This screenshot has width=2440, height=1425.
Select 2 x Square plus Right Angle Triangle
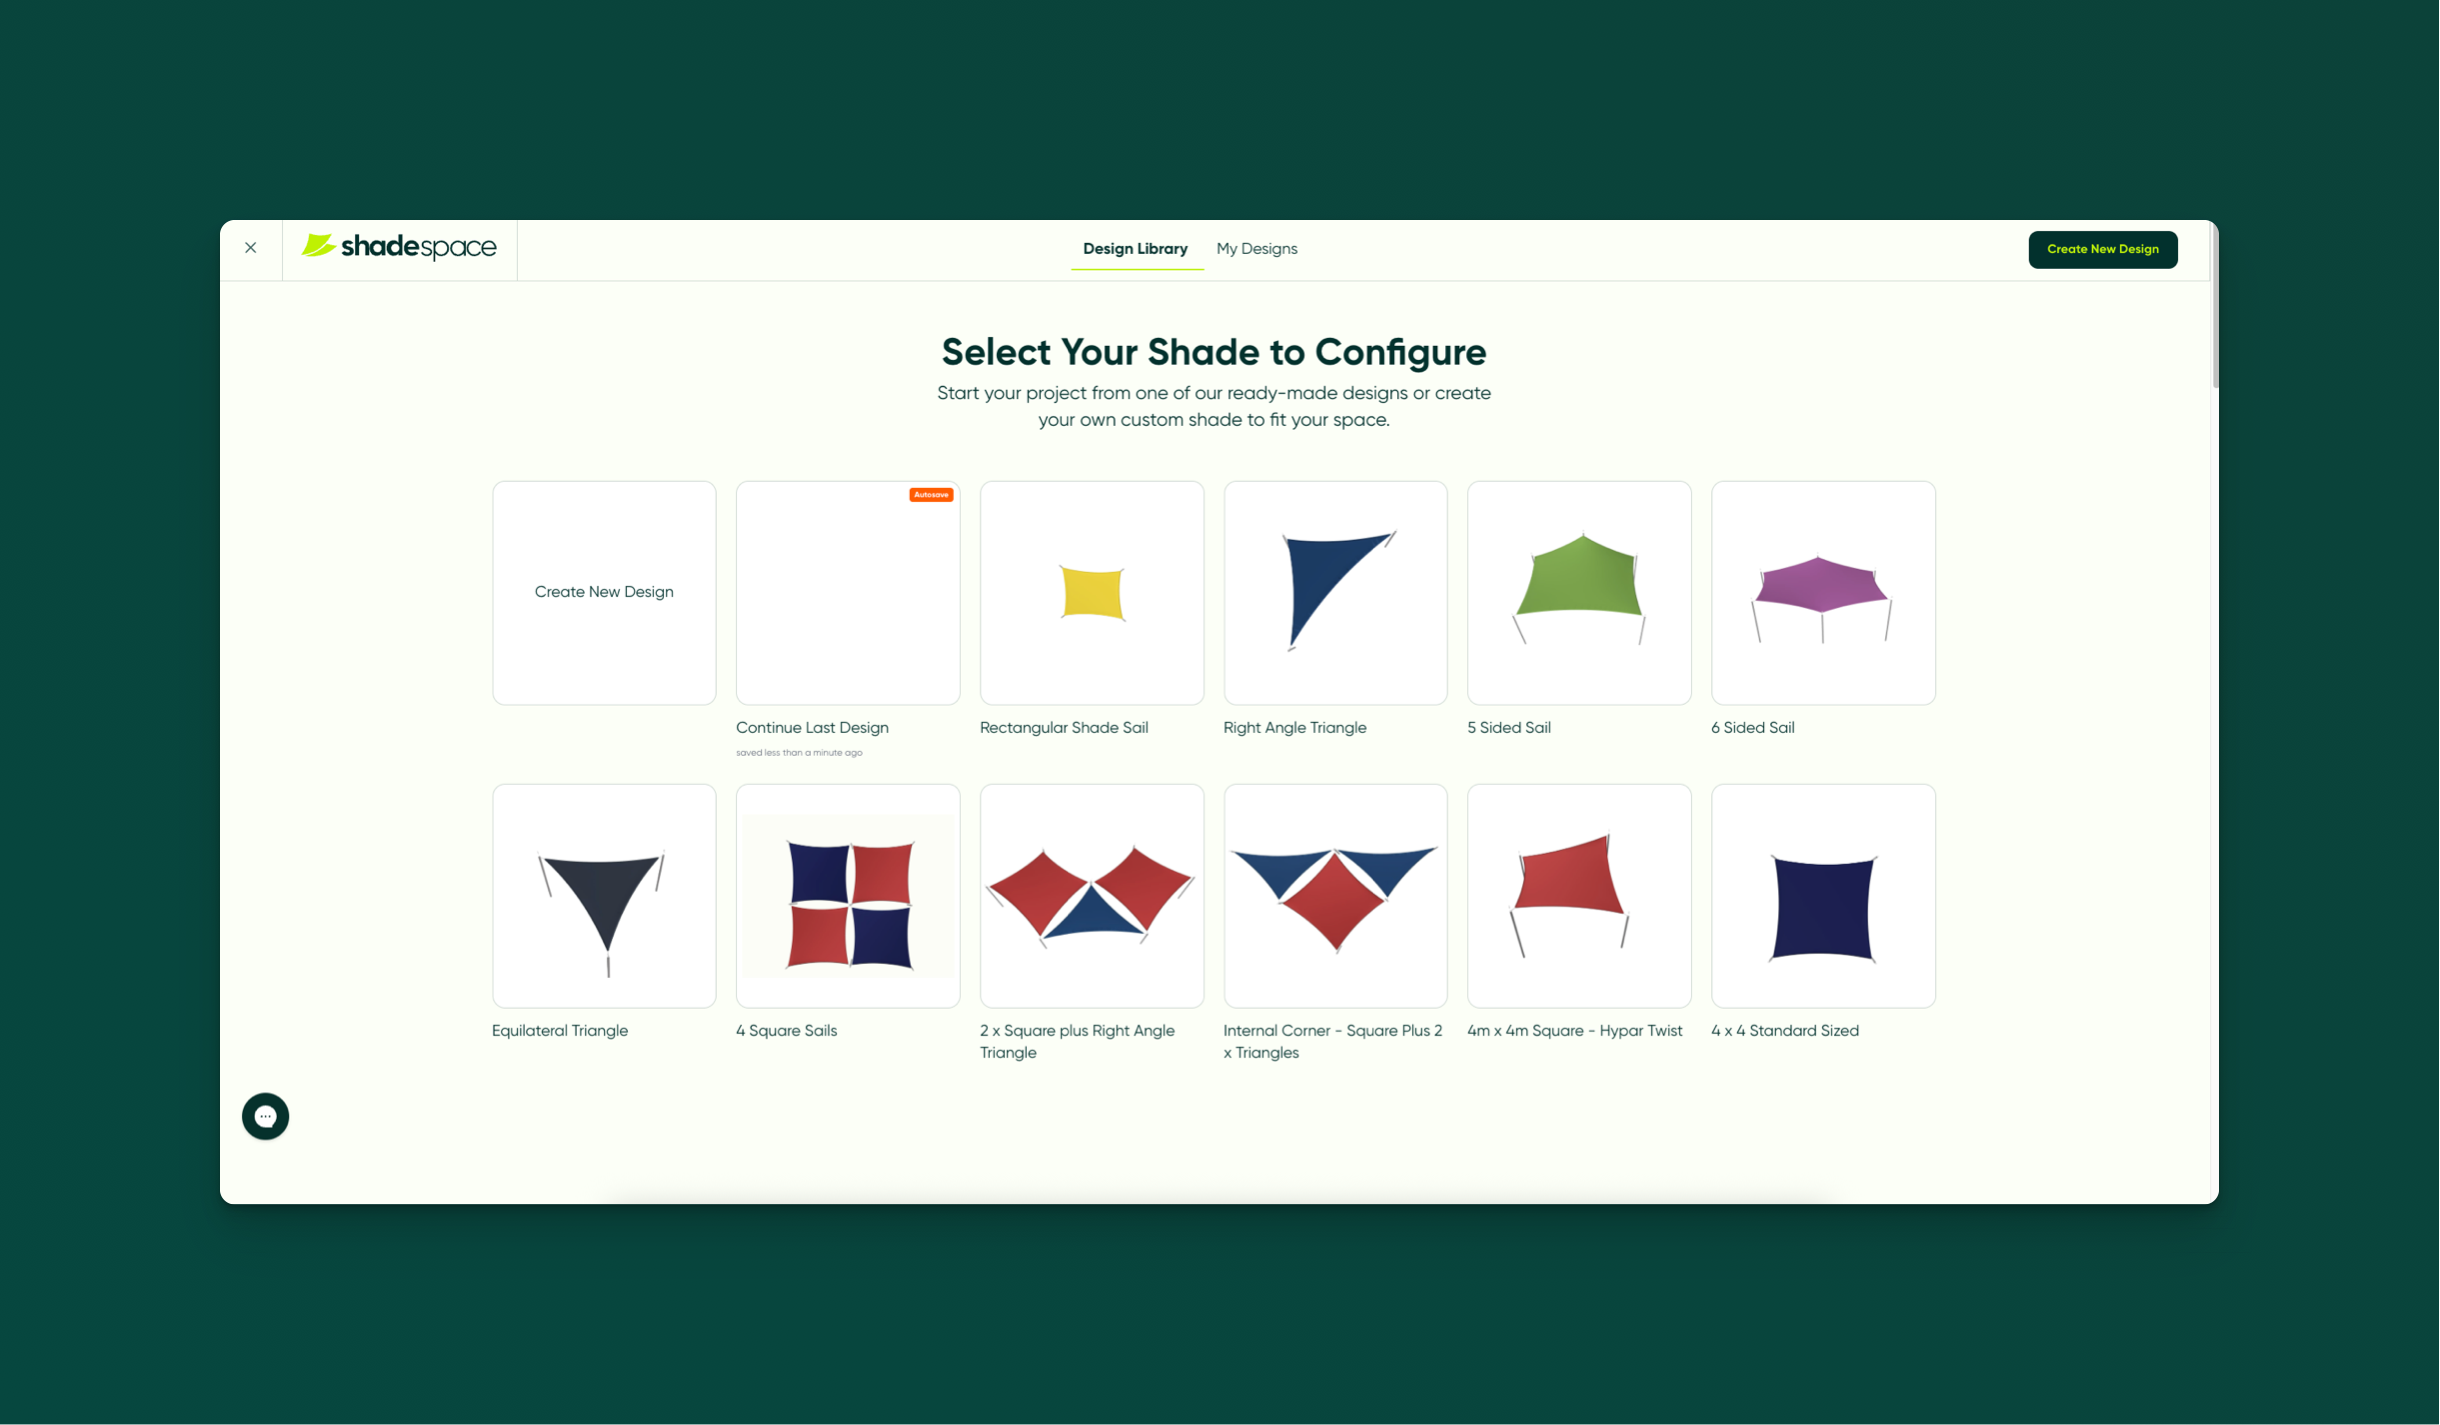[1091, 896]
